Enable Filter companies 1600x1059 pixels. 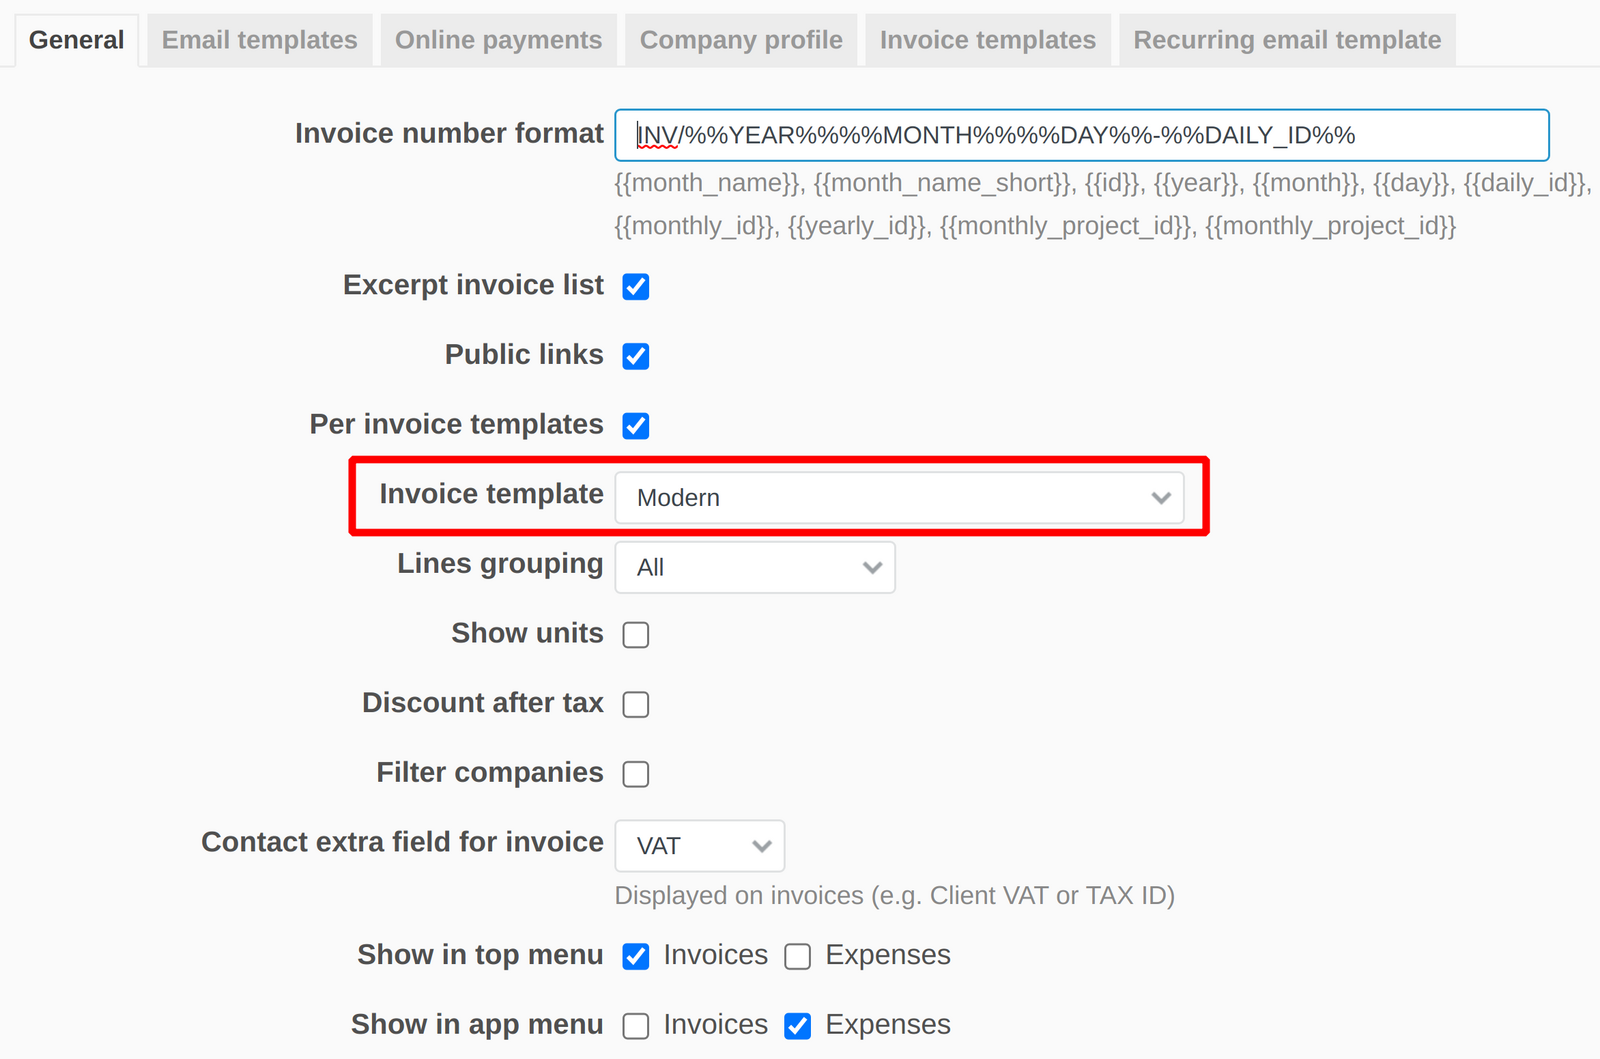[x=636, y=773]
